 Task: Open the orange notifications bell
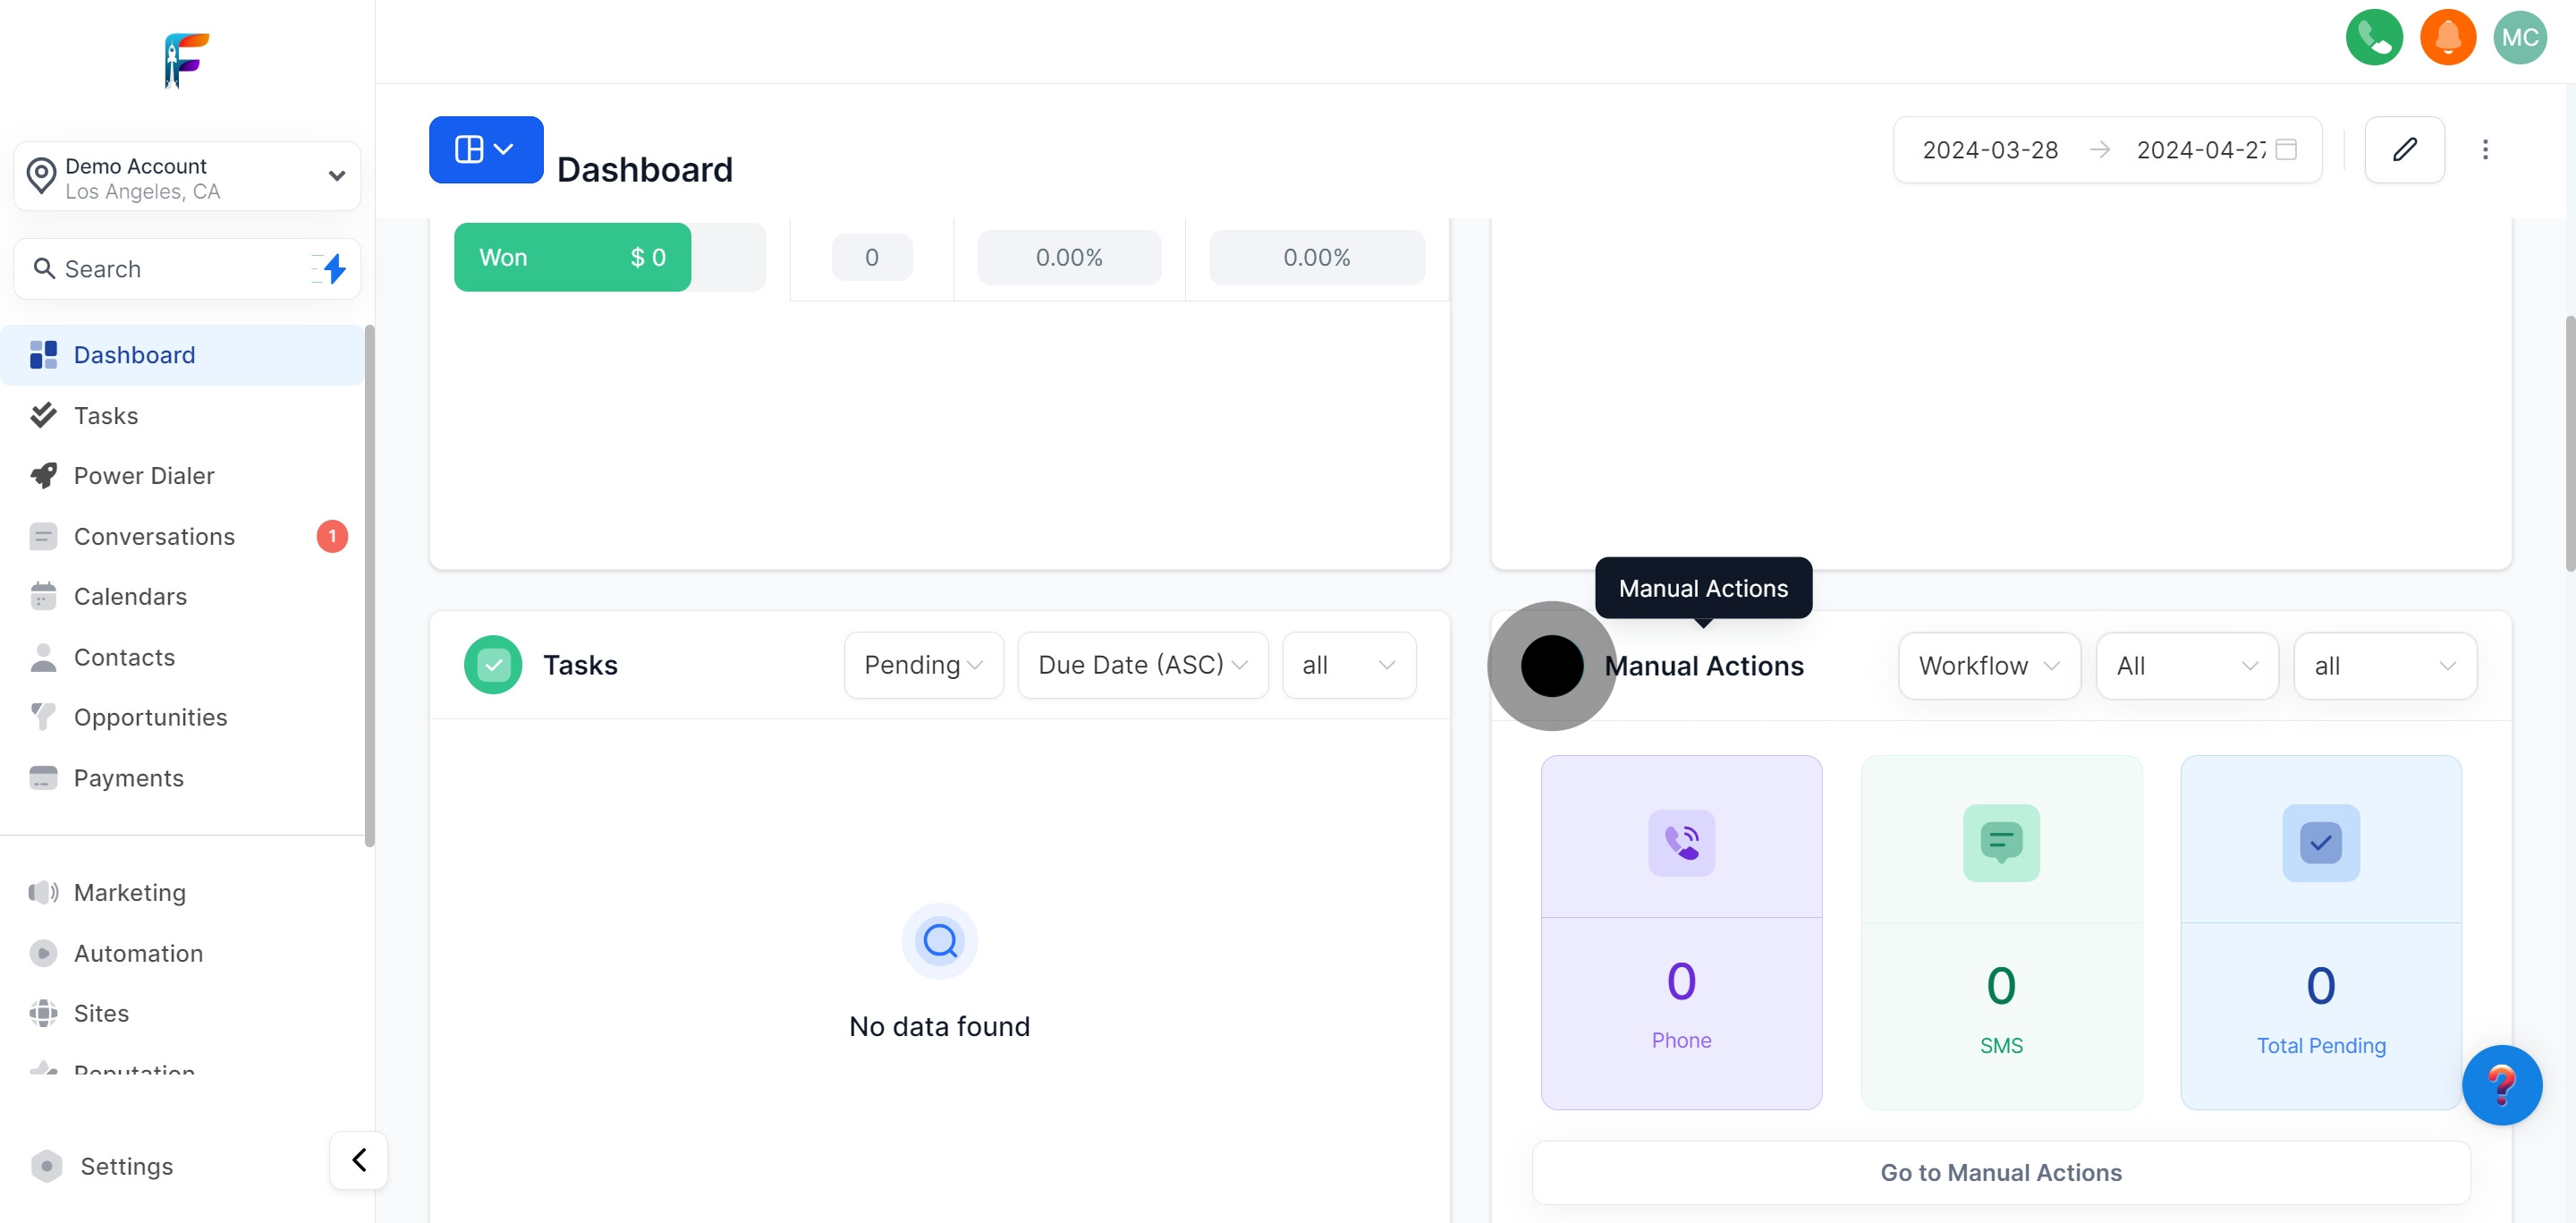[2447, 38]
